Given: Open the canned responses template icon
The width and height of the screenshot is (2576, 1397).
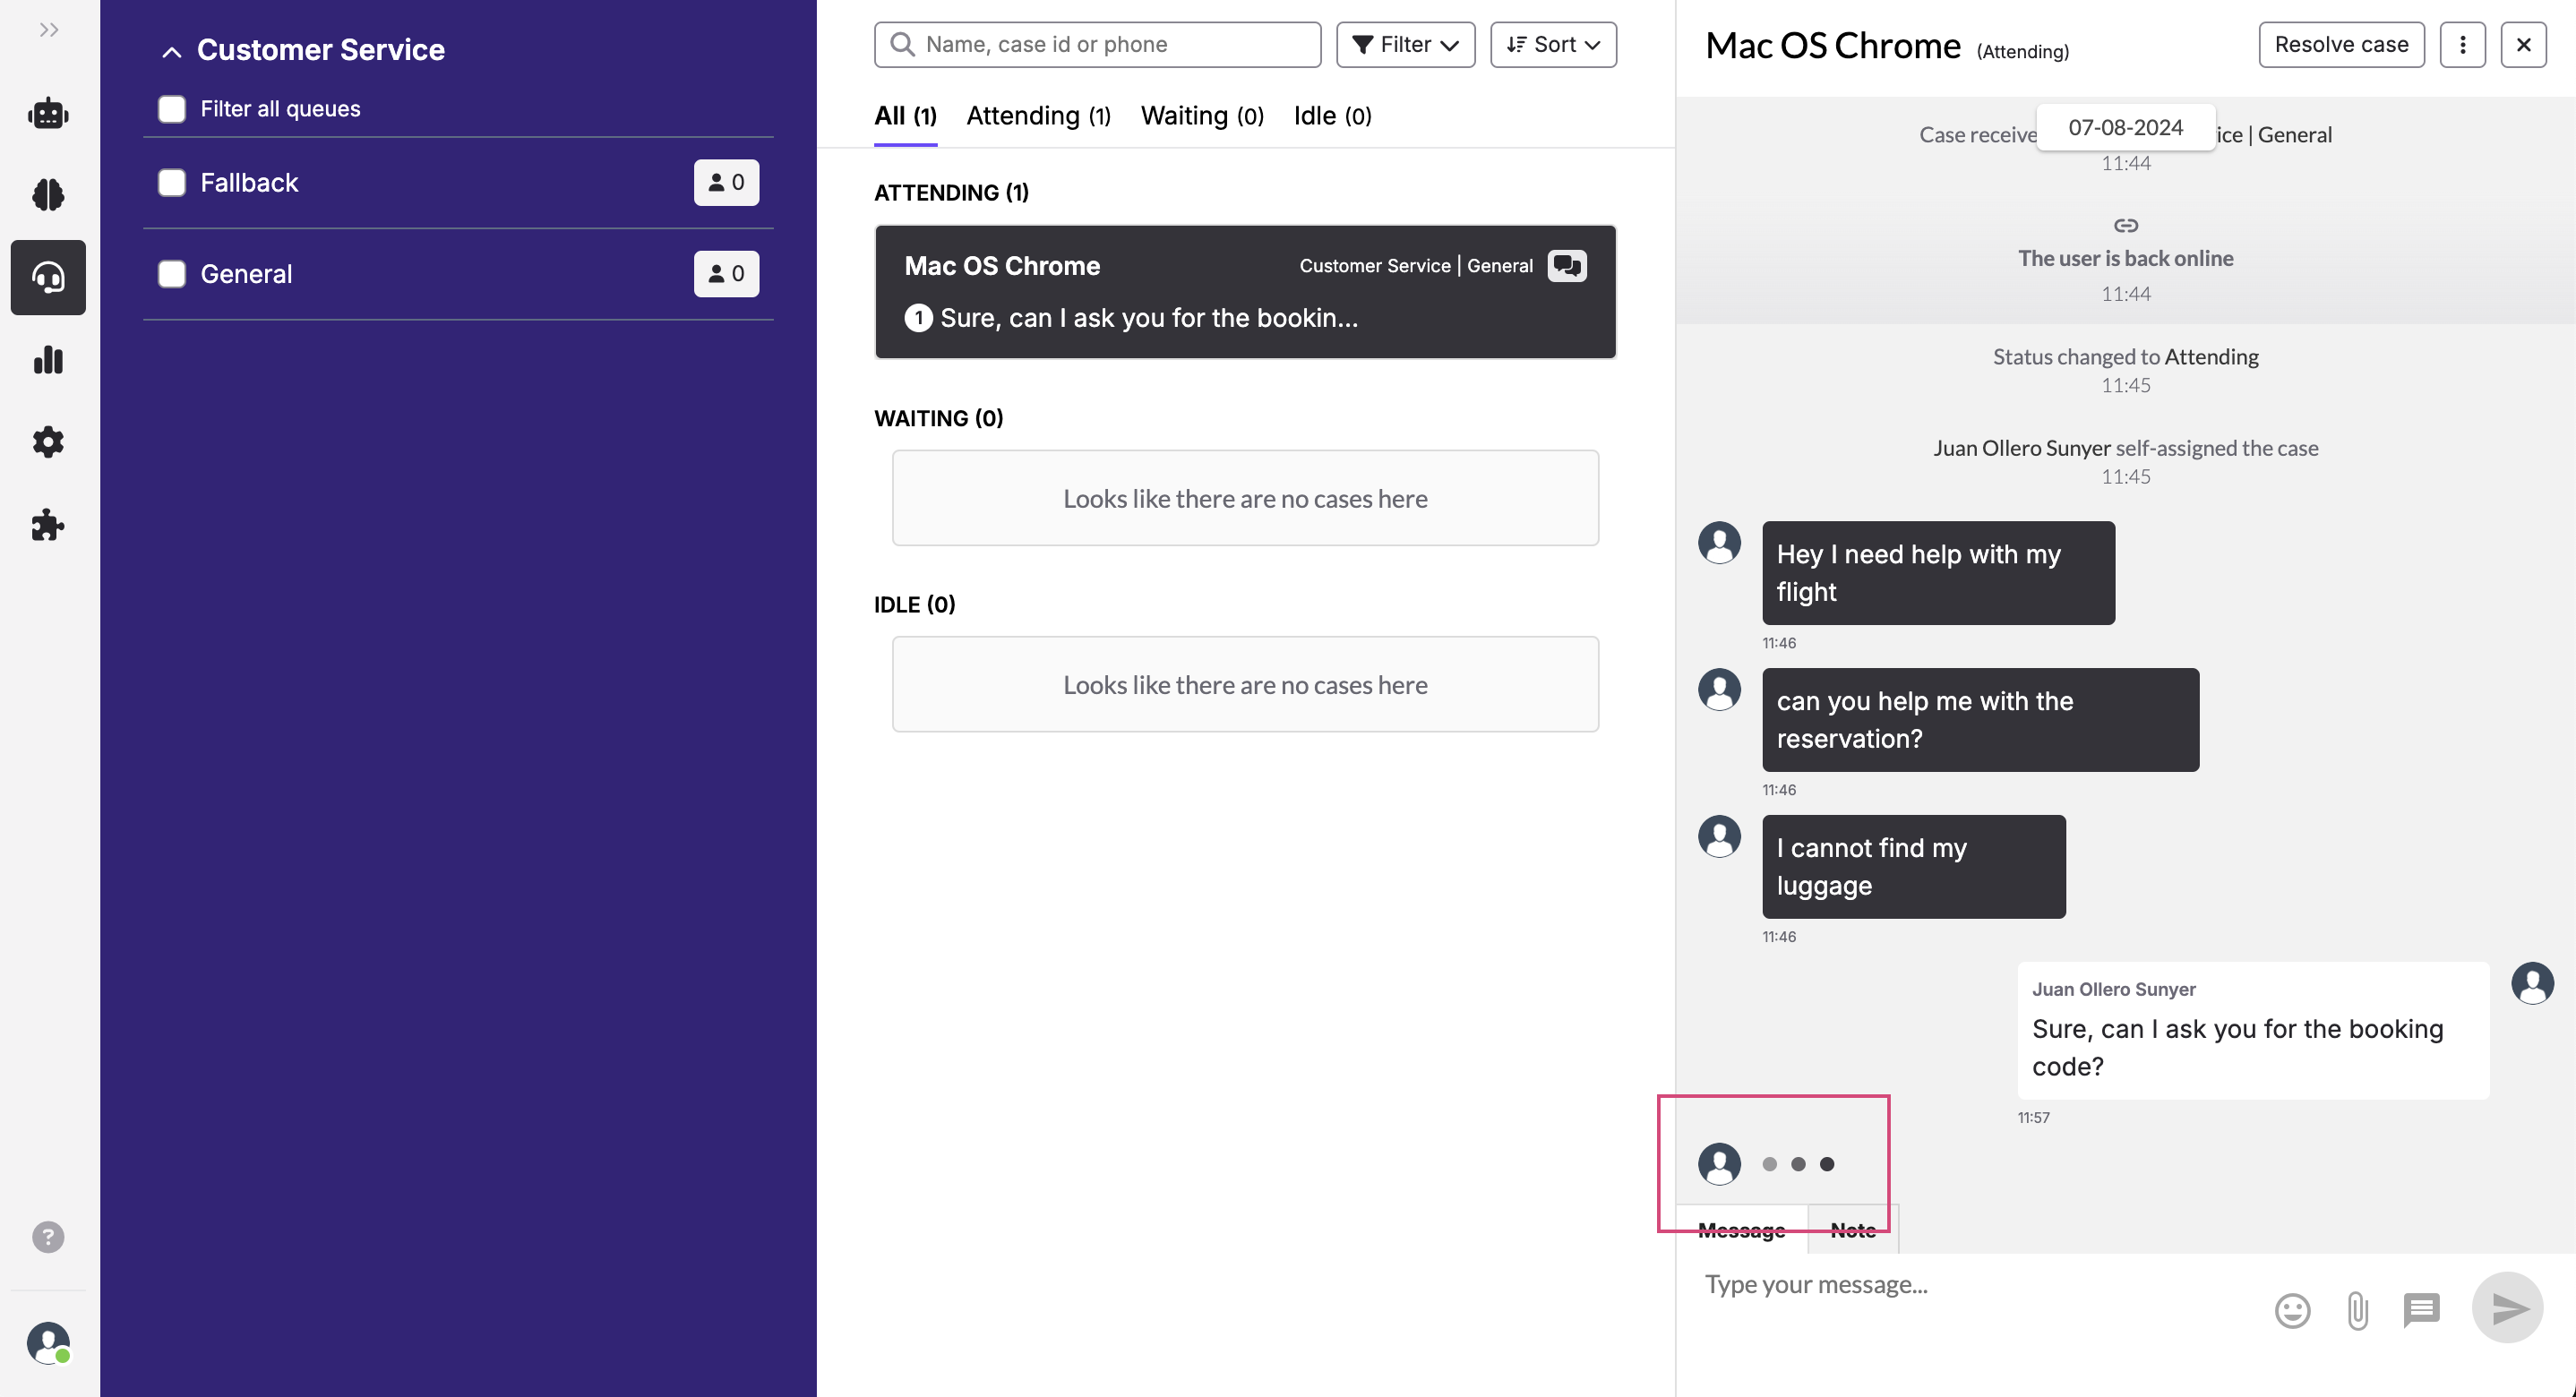Looking at the screenshot, I should [x=2421, y=1309].
